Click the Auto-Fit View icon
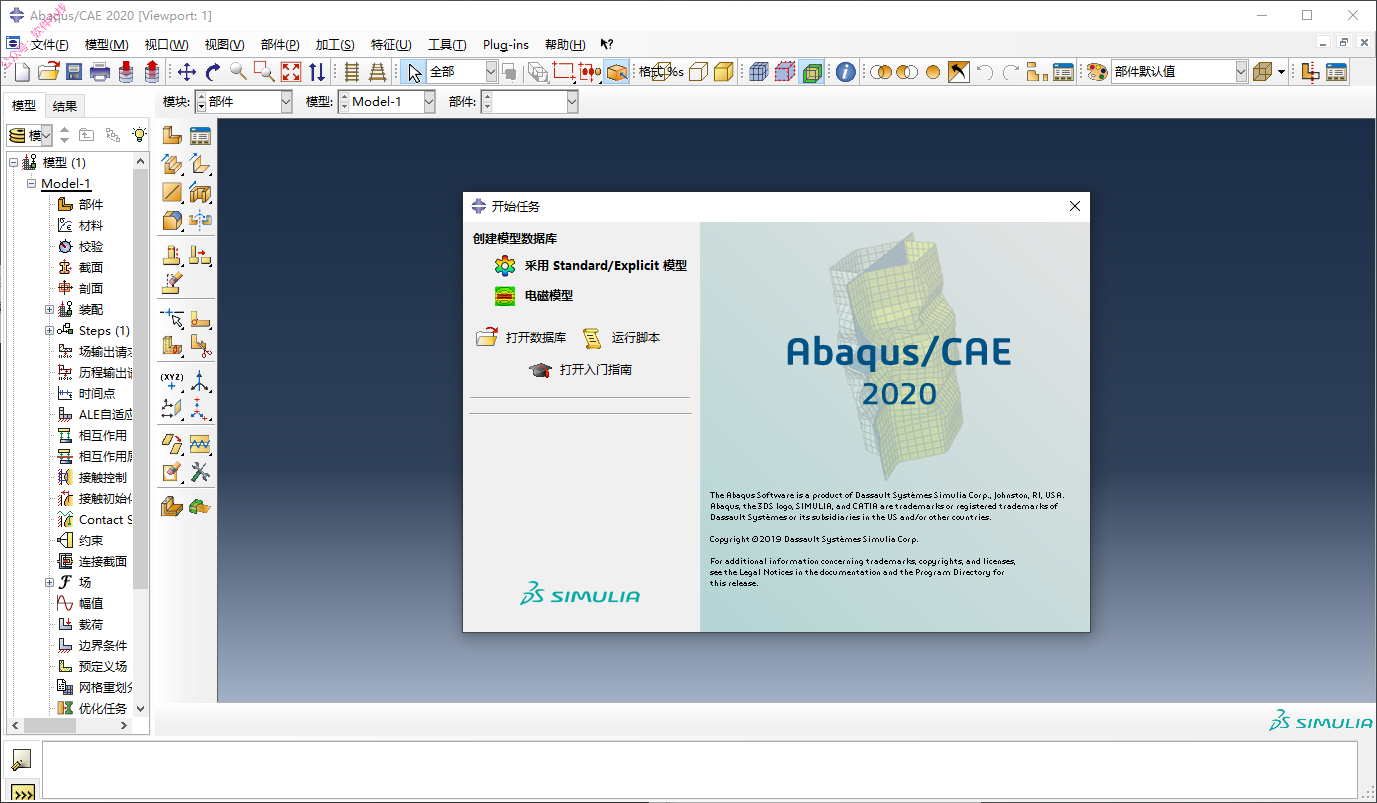 pos(290,72)
